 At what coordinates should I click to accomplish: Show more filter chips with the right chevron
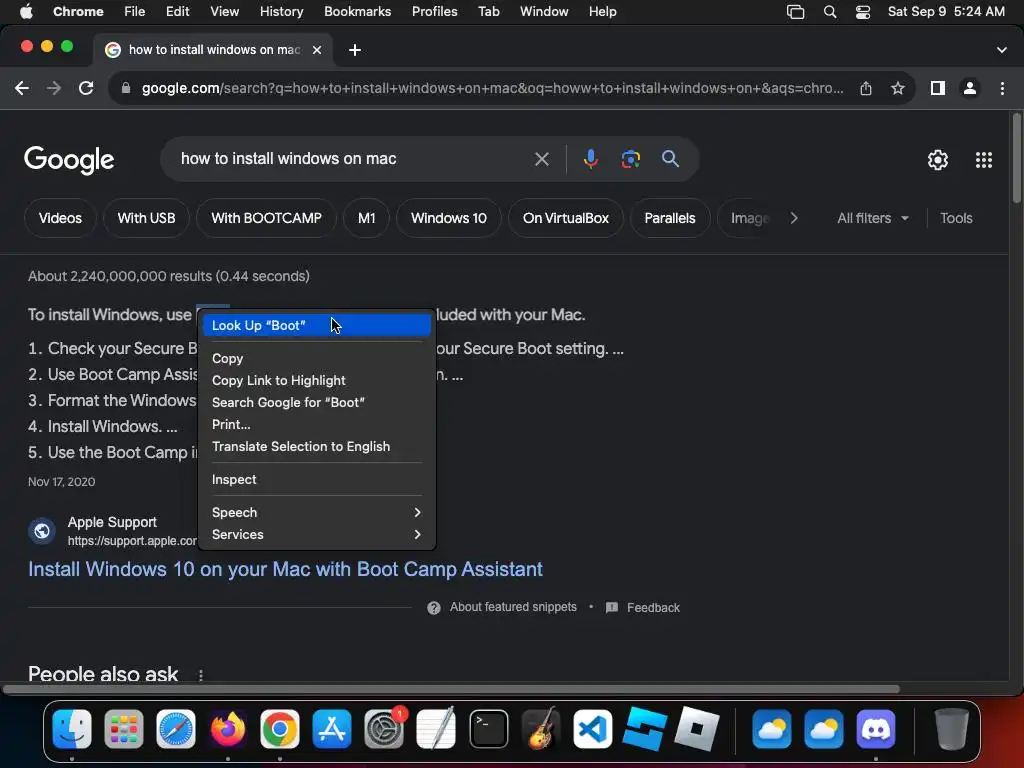coord(793,218)
